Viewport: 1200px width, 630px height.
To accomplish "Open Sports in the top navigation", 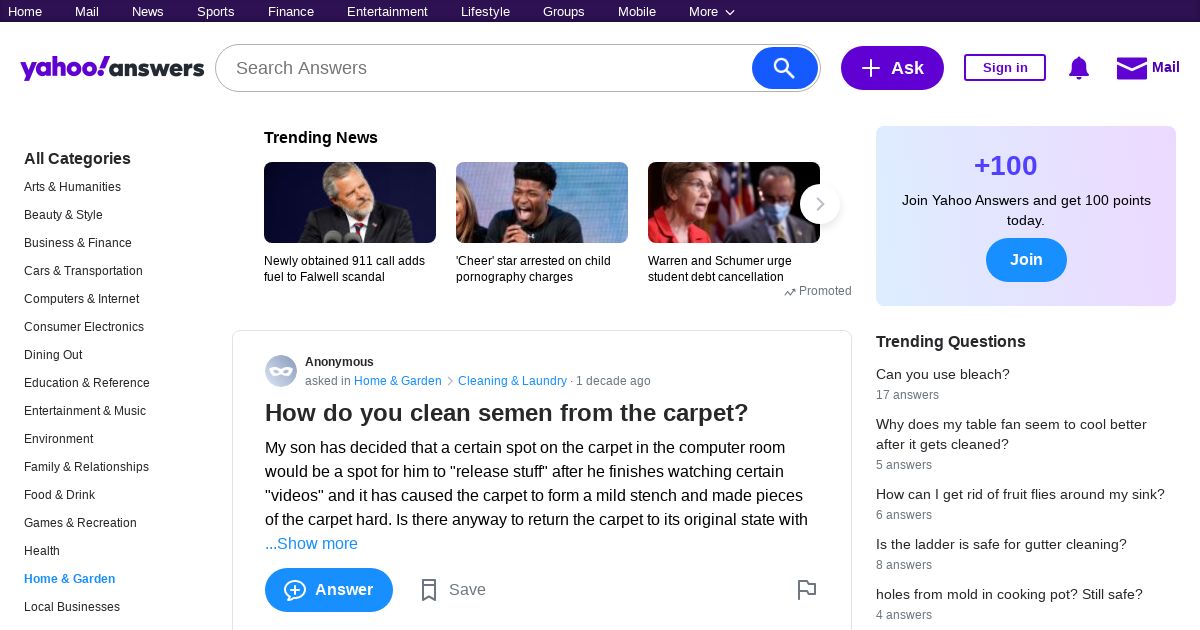I will 215,12.
